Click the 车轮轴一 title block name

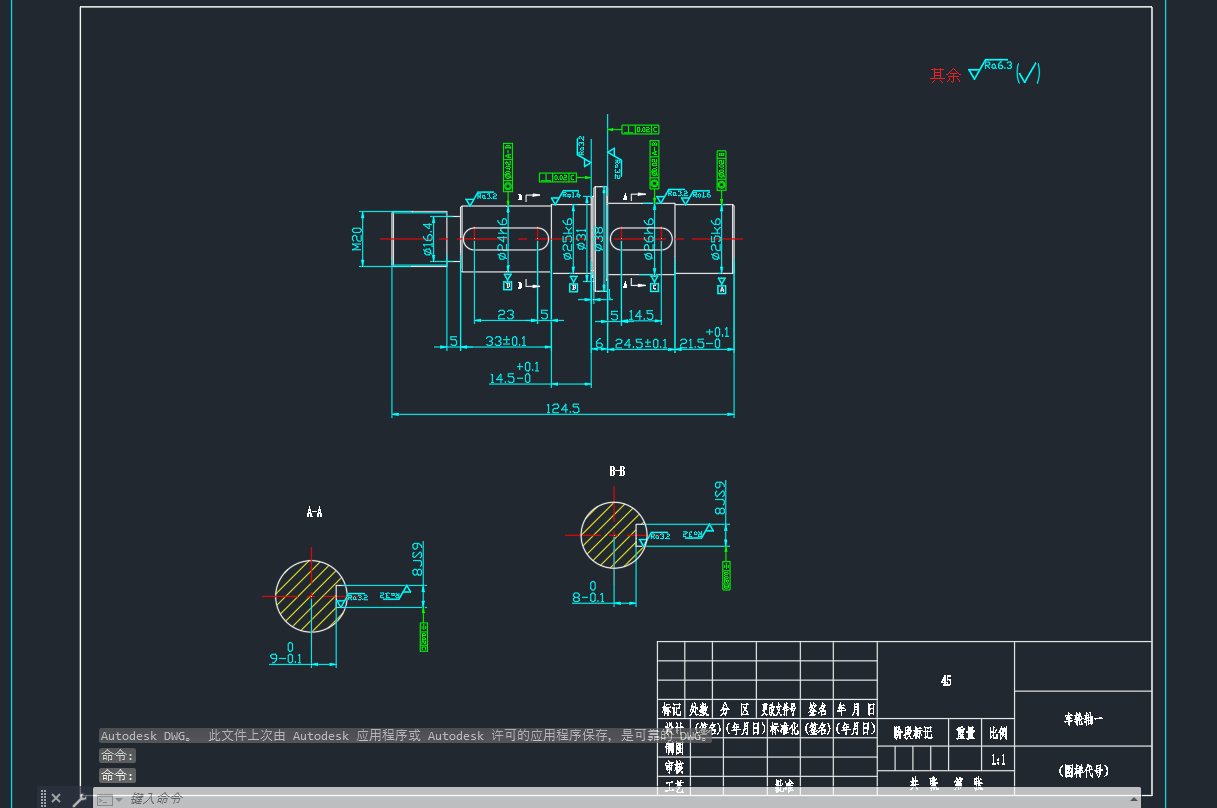(x=1083, y=719)
